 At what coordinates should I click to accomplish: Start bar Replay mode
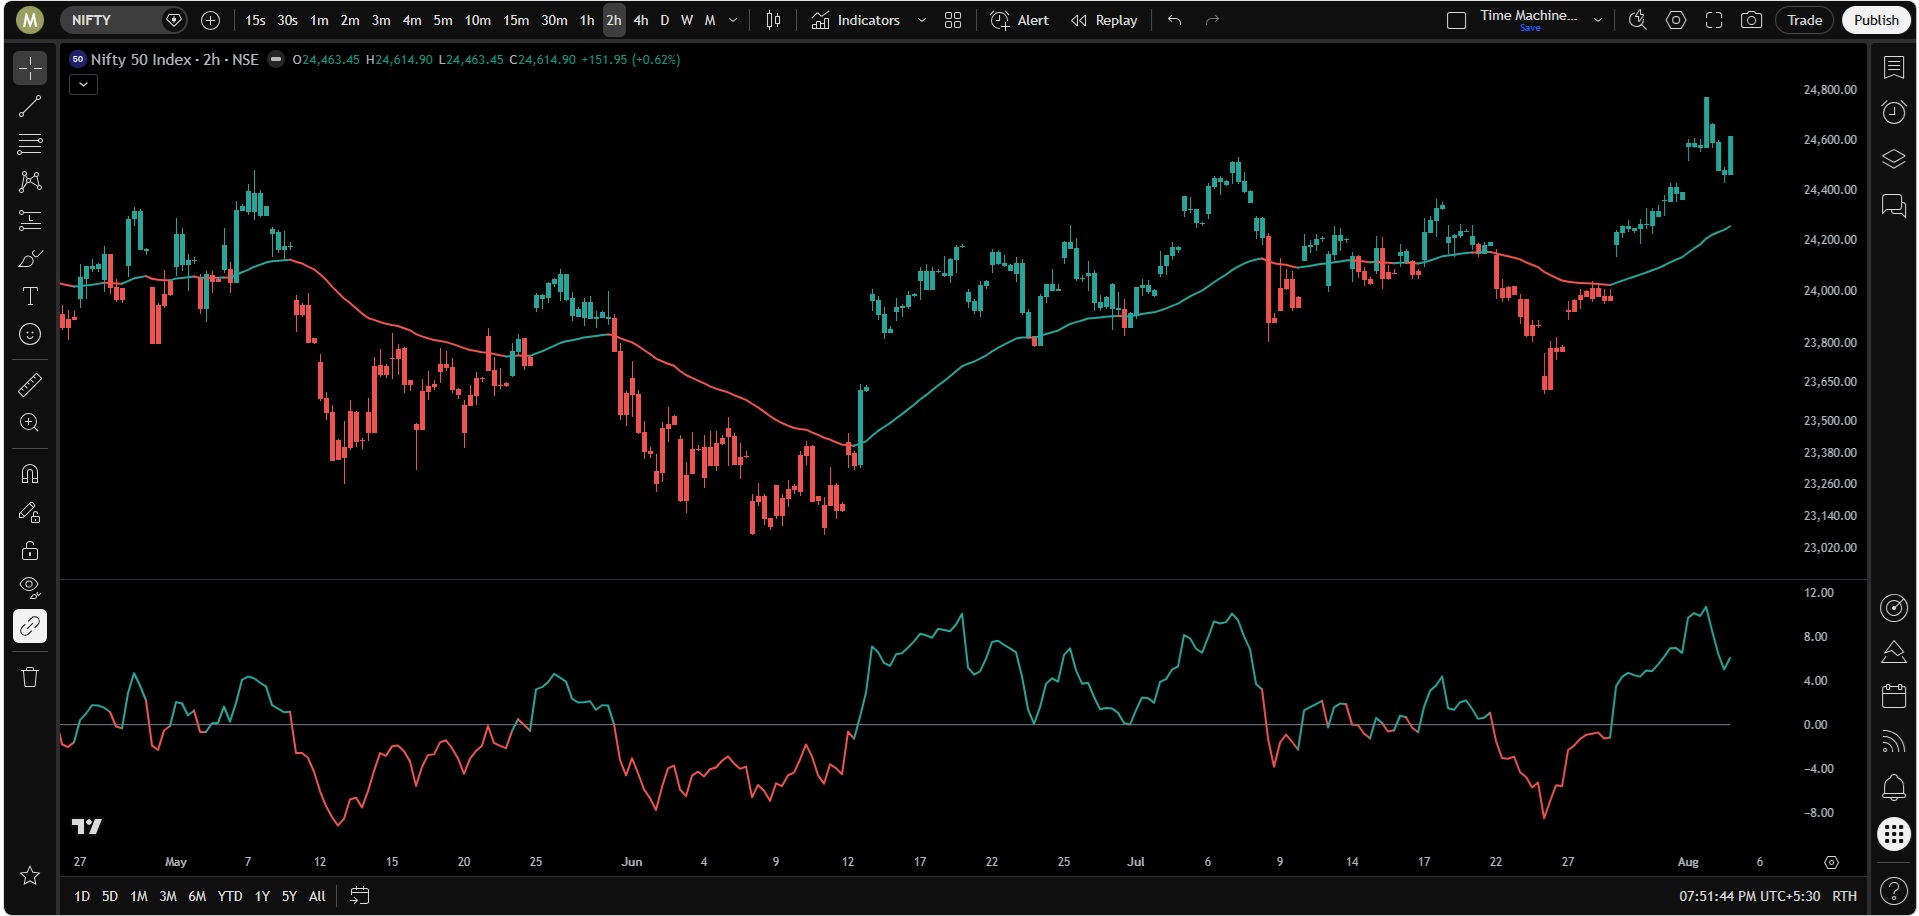pyautogui.click(x=1104, y=20)
